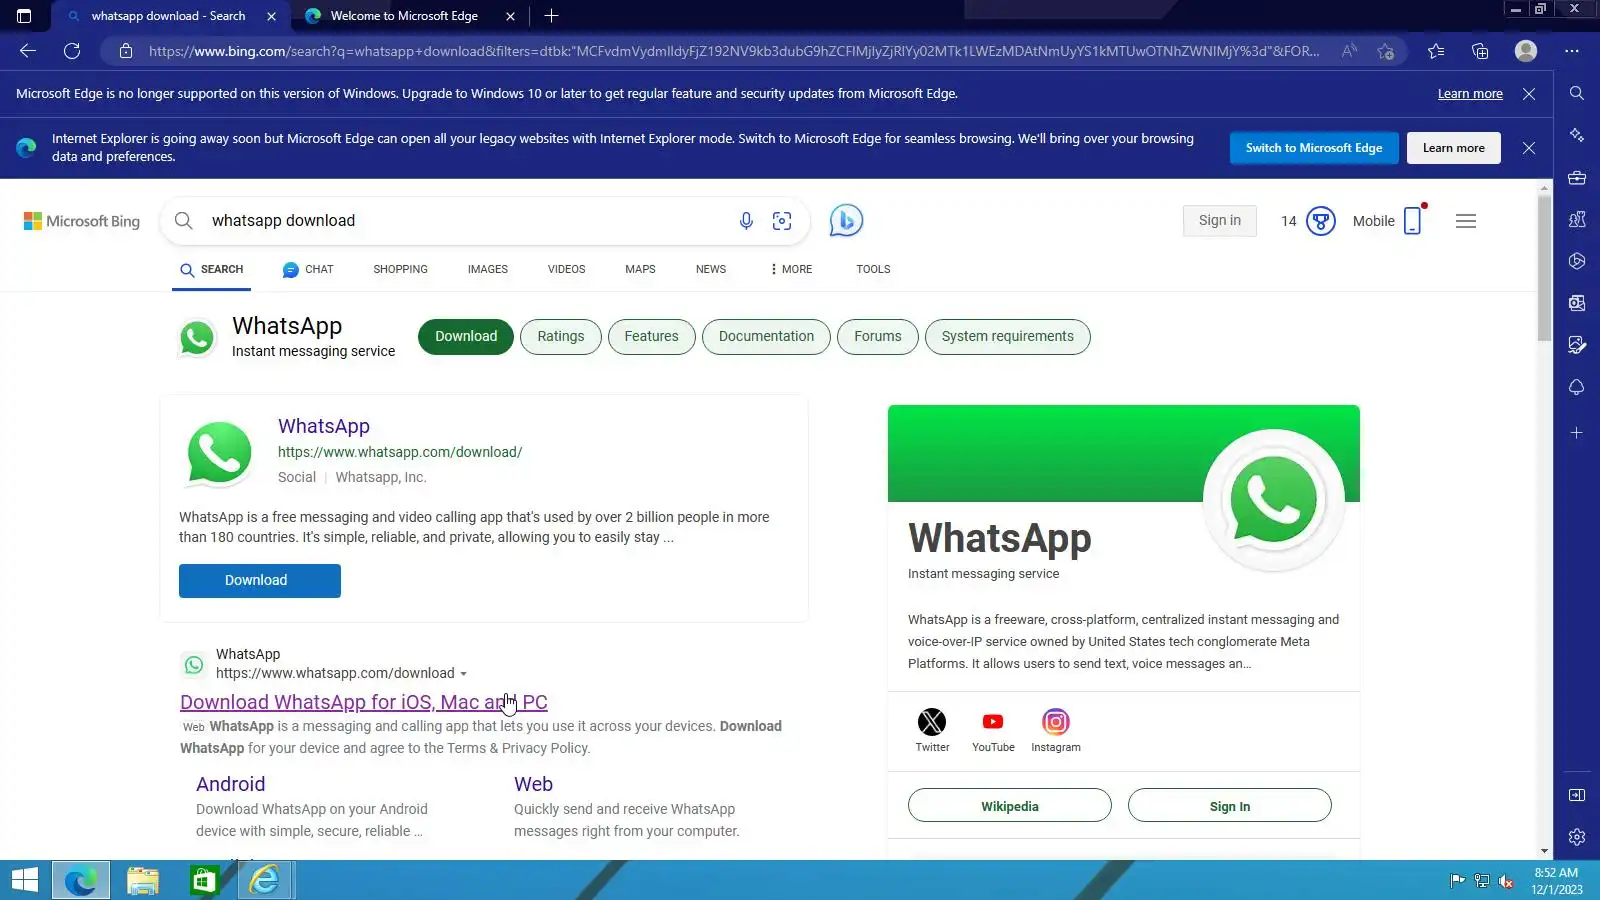The height and width of the screenshot is (900, 1600).
Task: Refresh the current page
Action: coord(72,51)
